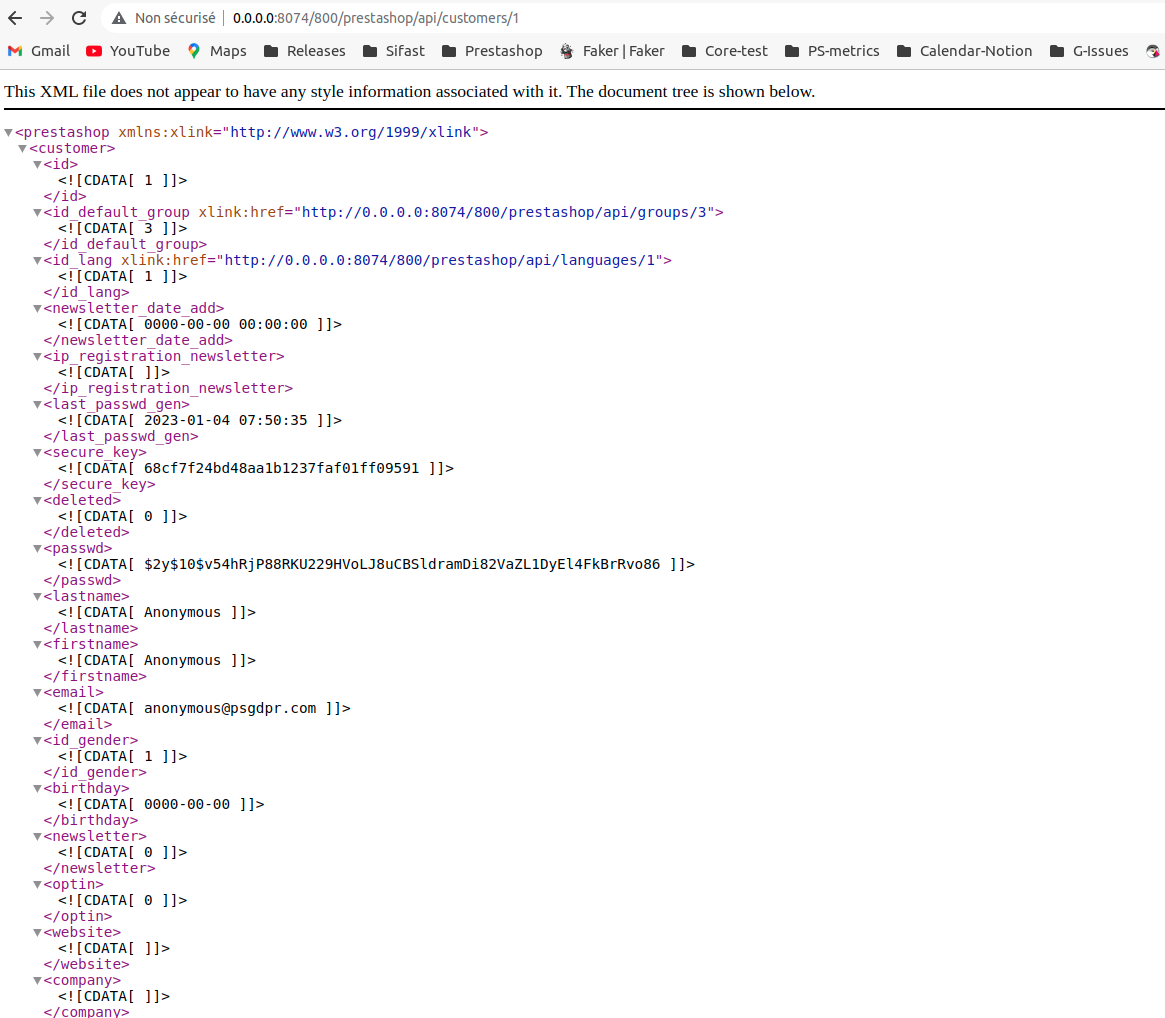Screen dimensions: 1165x1018
Task: Click the browser back arrow
Action: tap(14, 17)
